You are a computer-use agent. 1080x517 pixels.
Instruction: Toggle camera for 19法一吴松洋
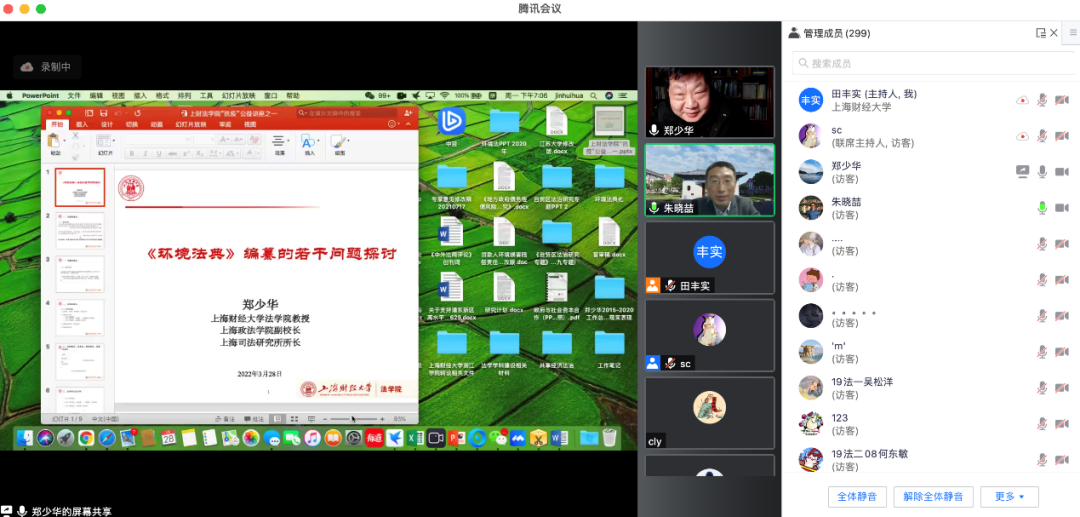point(1062,388)
